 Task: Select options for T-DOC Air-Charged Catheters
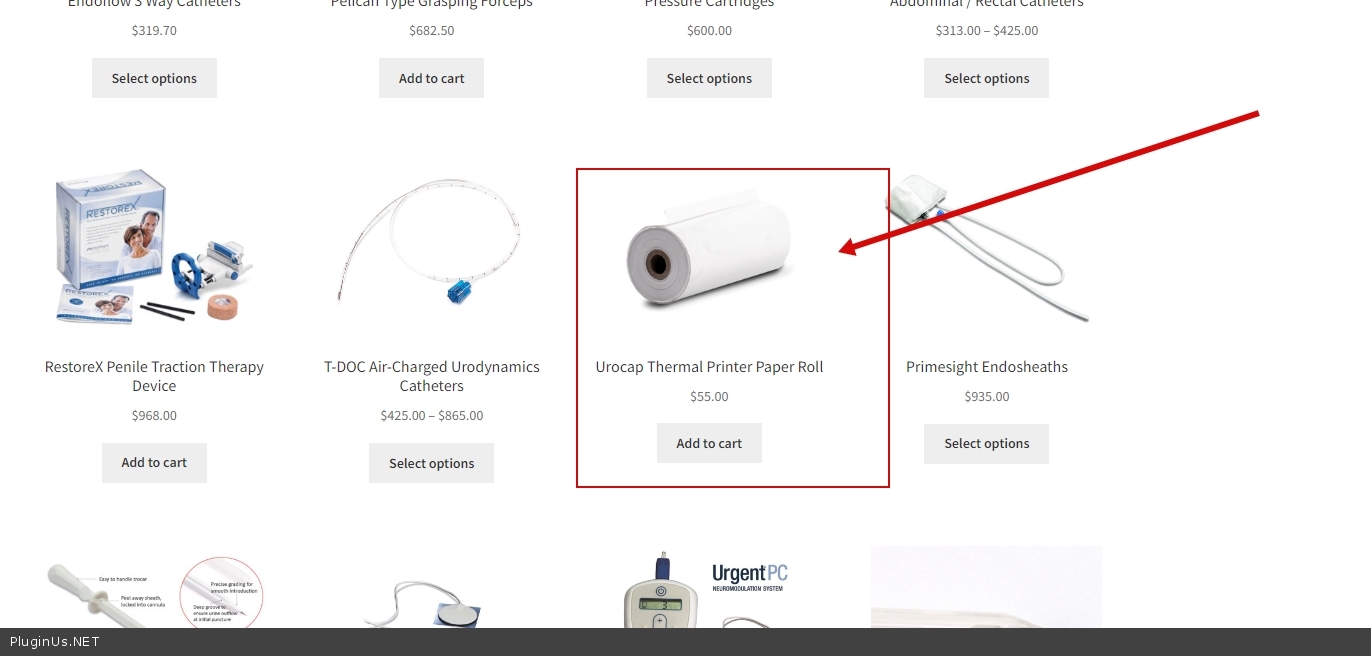click(431, 463)
